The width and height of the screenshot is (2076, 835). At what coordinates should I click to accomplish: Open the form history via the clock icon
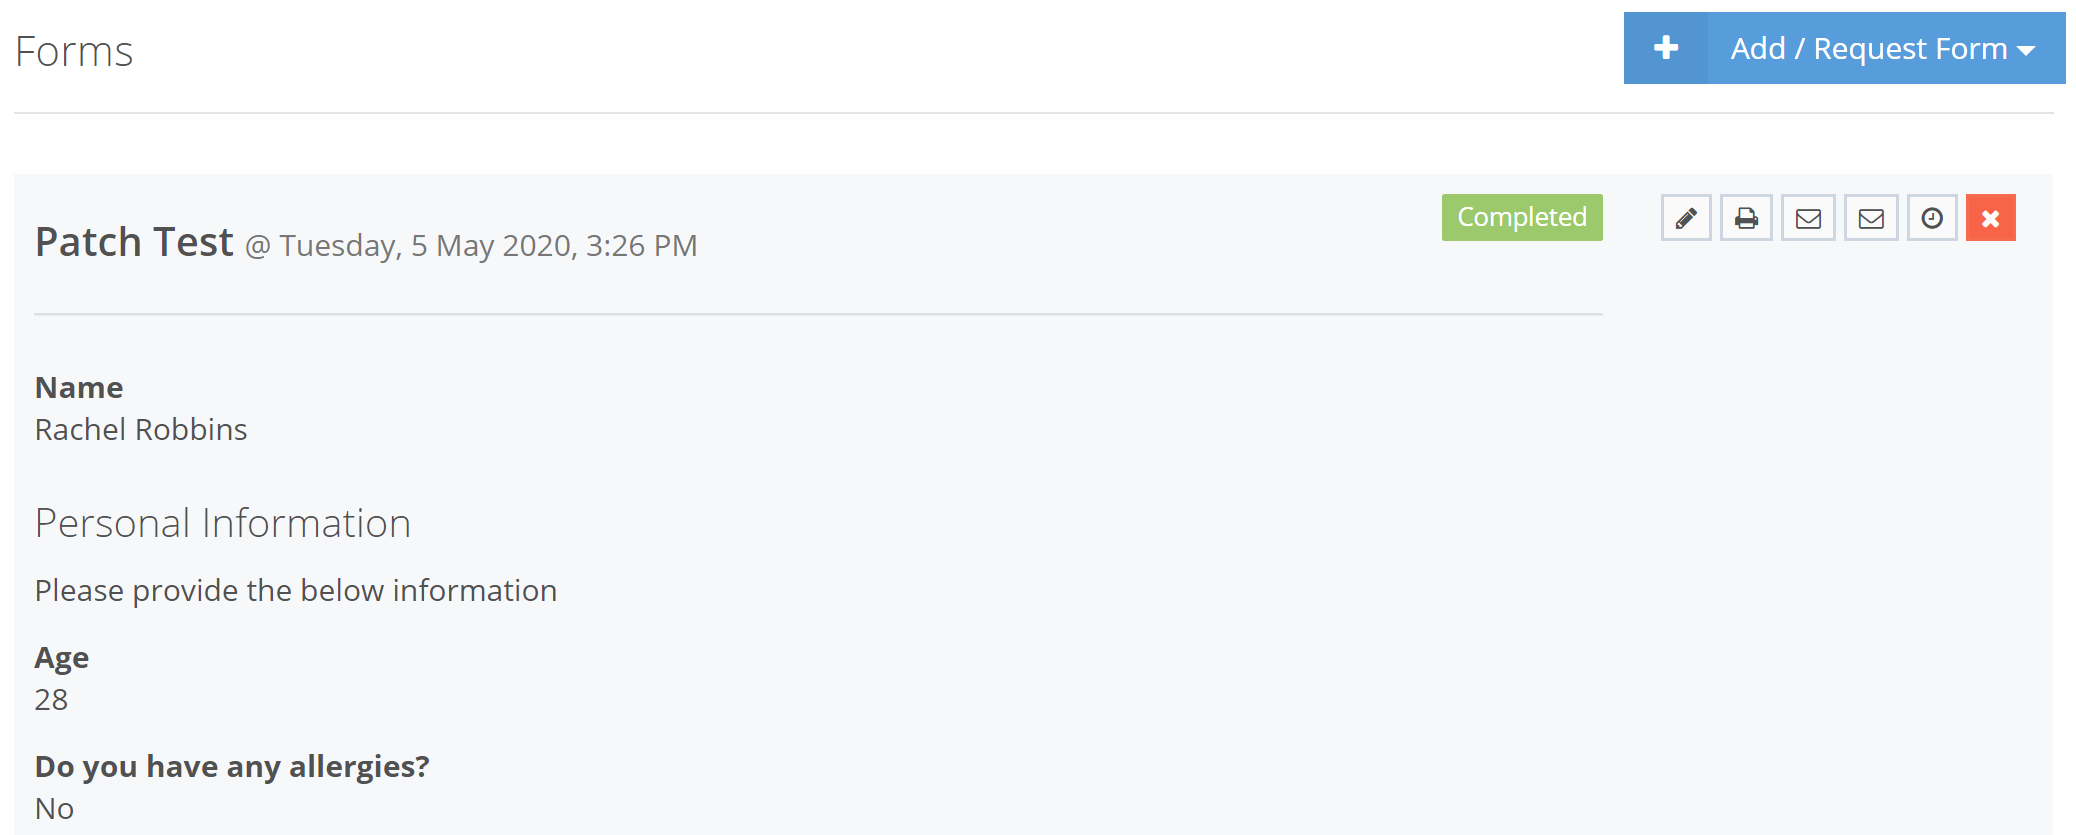point(1931,217)
